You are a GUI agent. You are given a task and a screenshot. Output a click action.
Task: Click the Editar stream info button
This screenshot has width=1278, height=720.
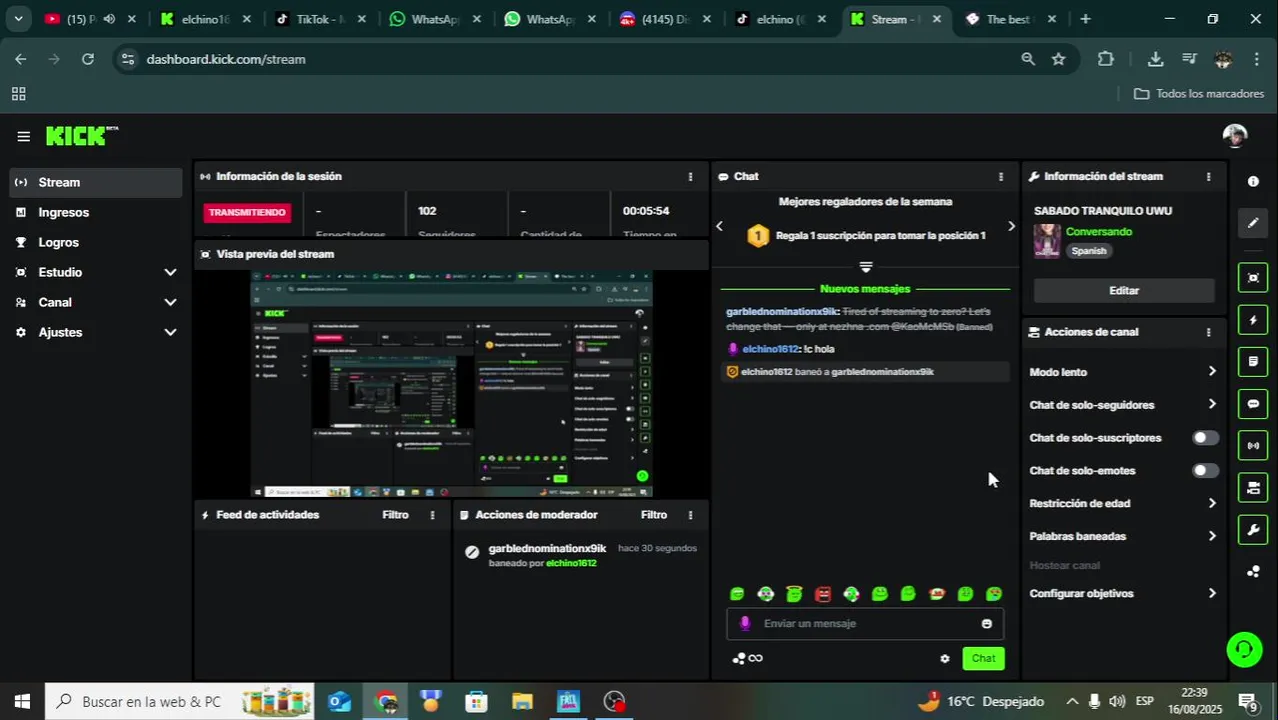tap(1124, 290)
